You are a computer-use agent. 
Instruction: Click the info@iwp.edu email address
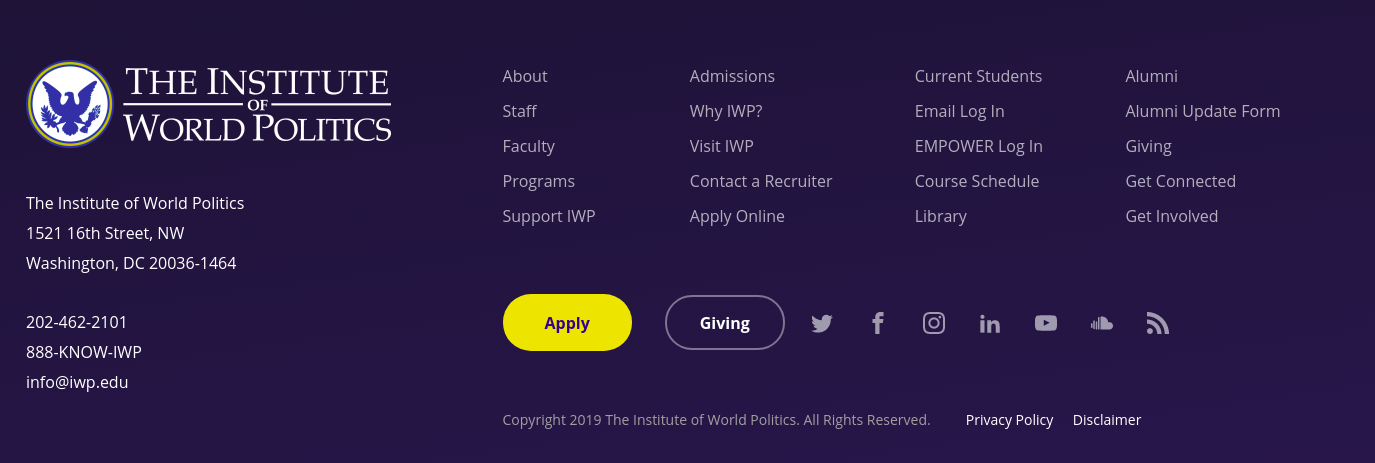77,382
